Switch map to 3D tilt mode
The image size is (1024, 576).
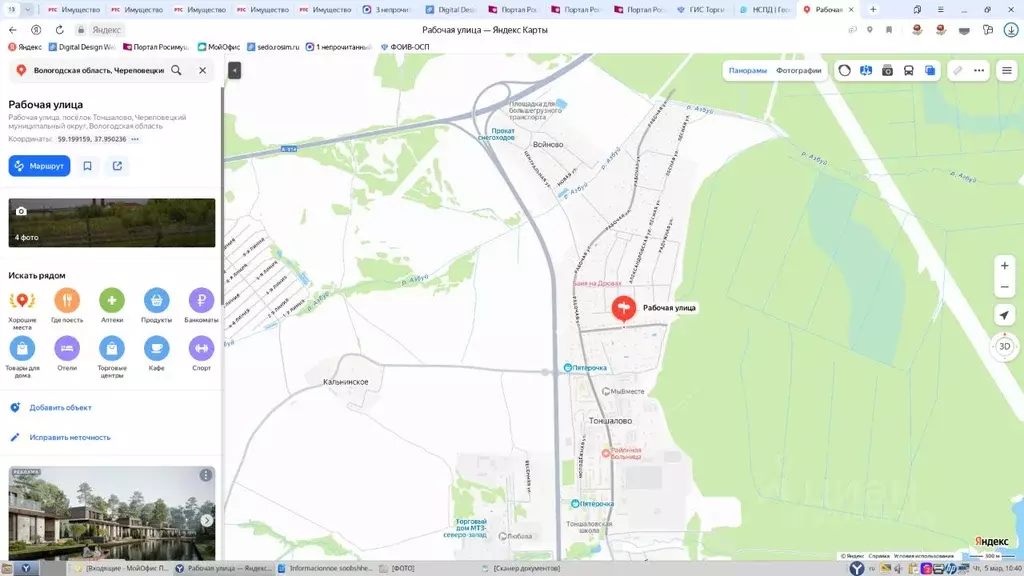(x=1004, y=346)
